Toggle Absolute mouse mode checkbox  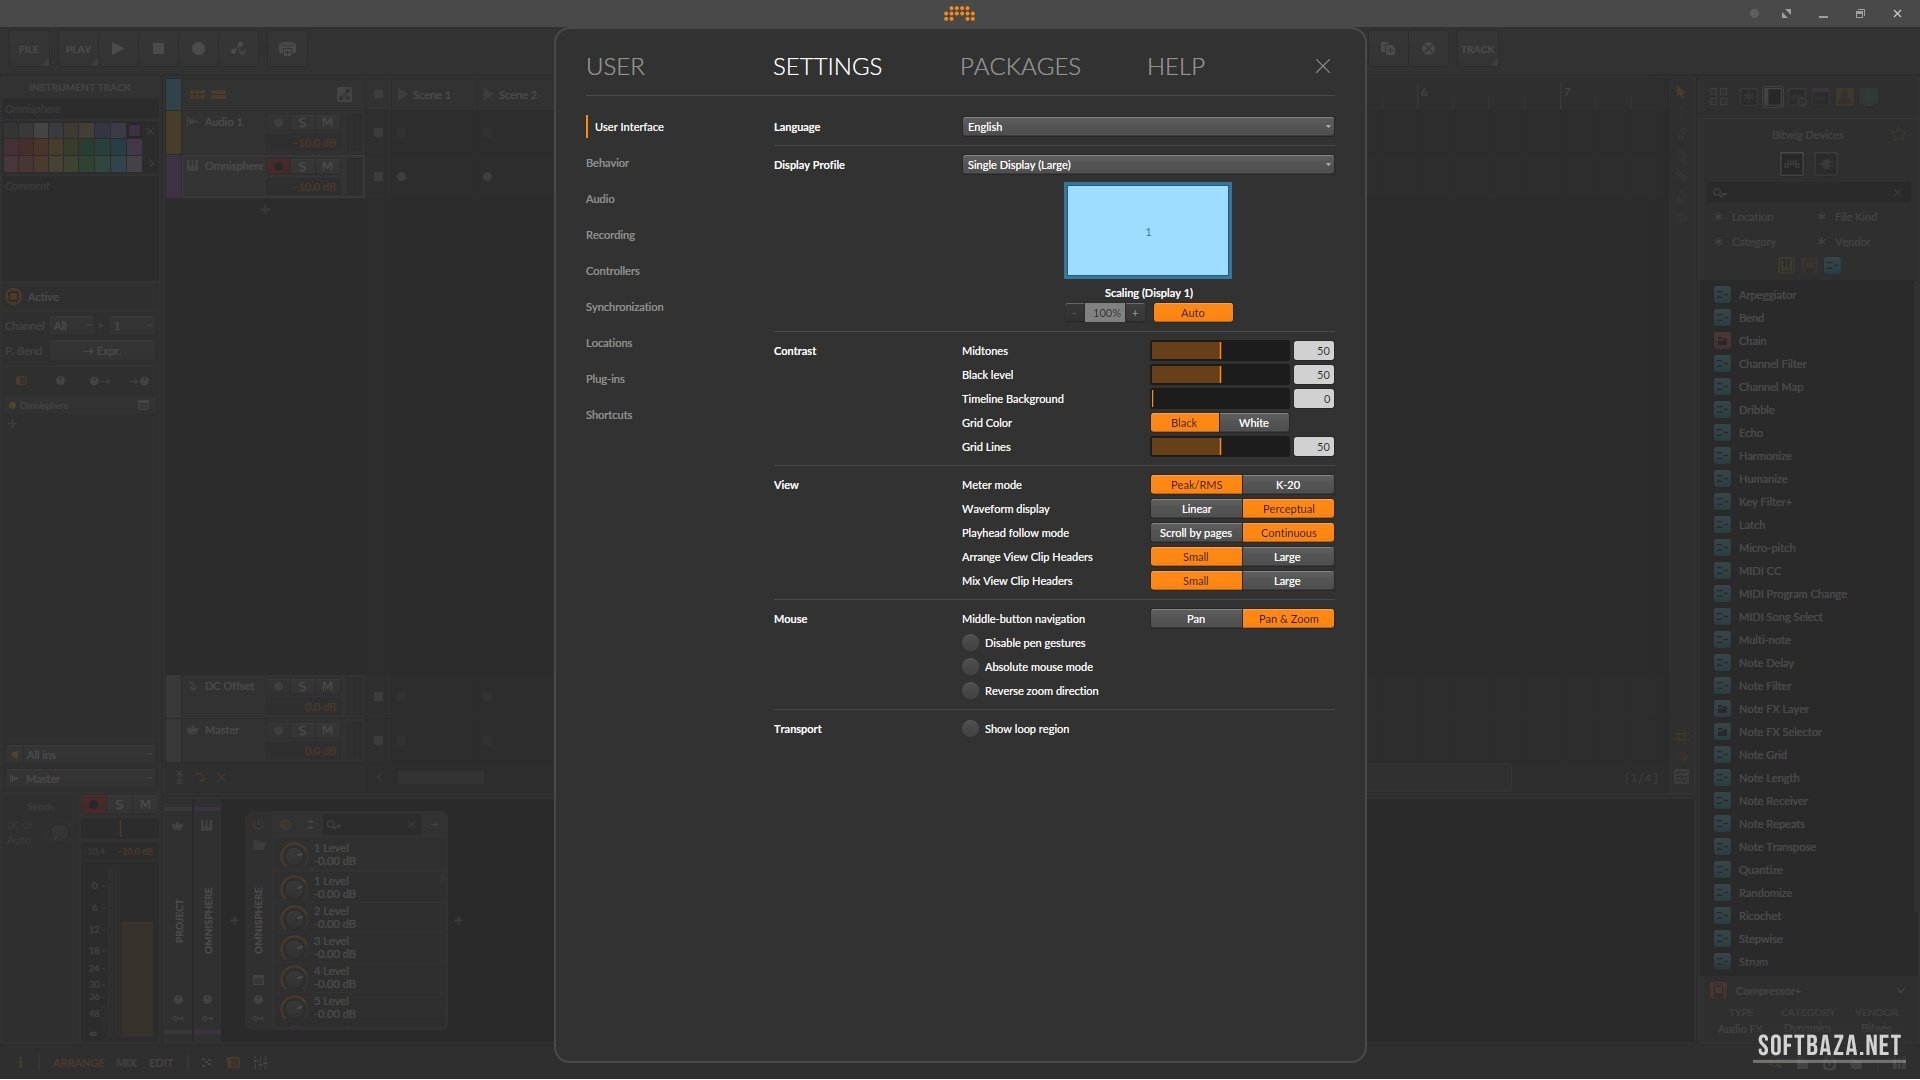[x=970, y=667]
